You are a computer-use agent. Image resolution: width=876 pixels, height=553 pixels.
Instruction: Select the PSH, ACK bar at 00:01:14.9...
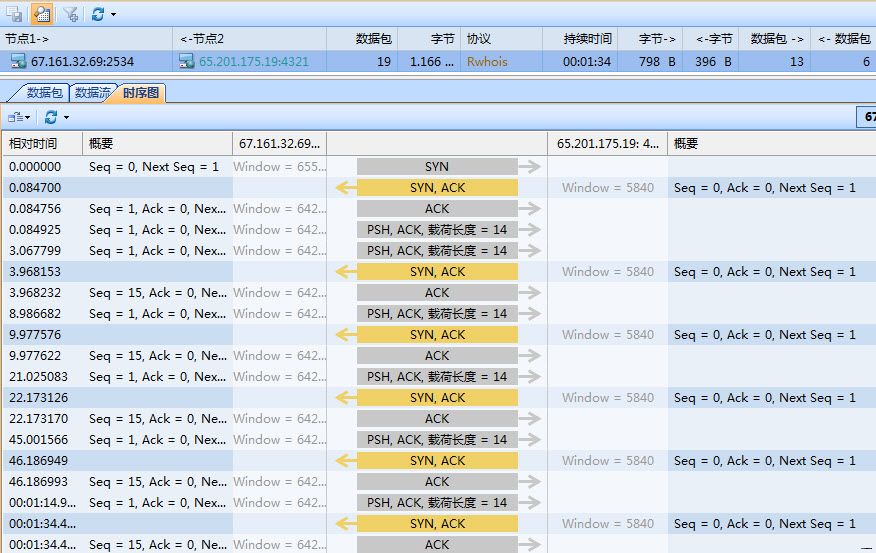[437, 503]
